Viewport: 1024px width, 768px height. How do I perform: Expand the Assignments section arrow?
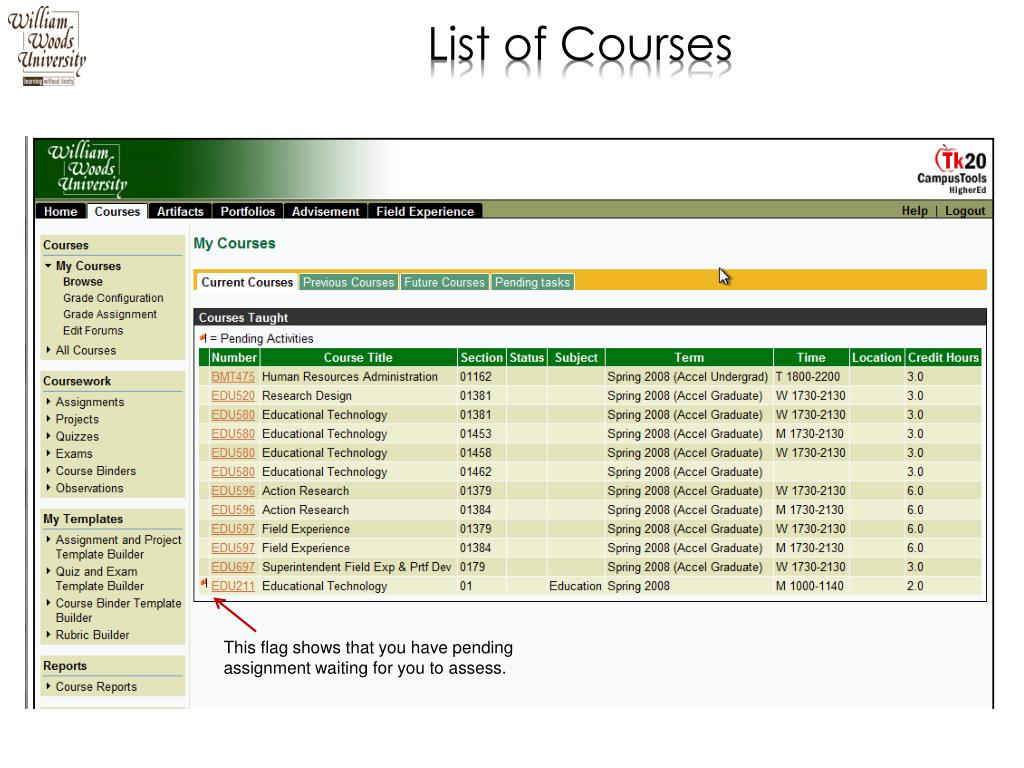click(x=48, y=402)
